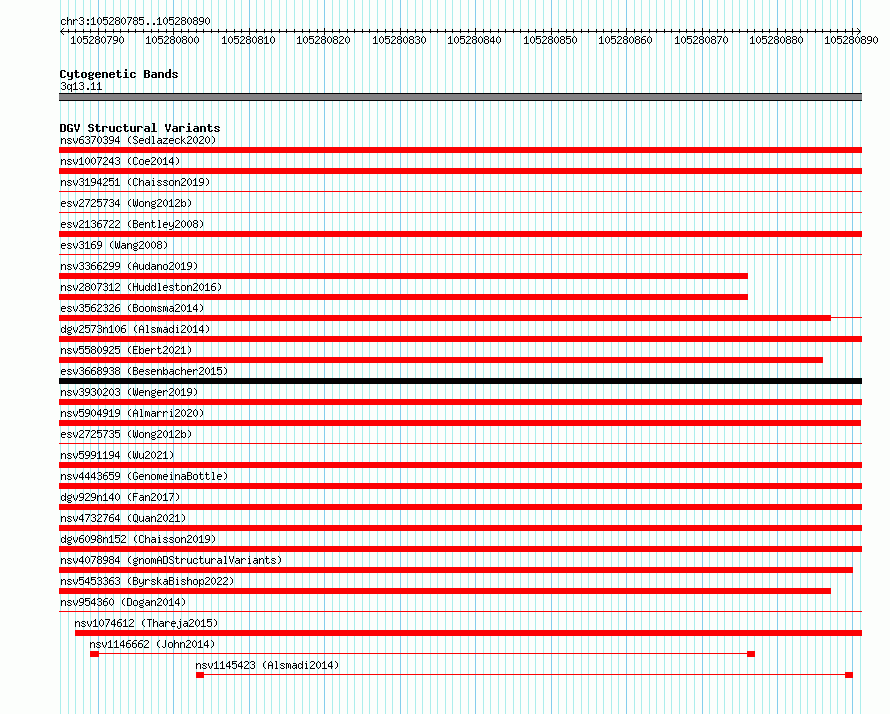This screenshot has height=714, width=890.
Task: Open nsv4732764 (Quan2021) variant
Action: pos(123,518)
